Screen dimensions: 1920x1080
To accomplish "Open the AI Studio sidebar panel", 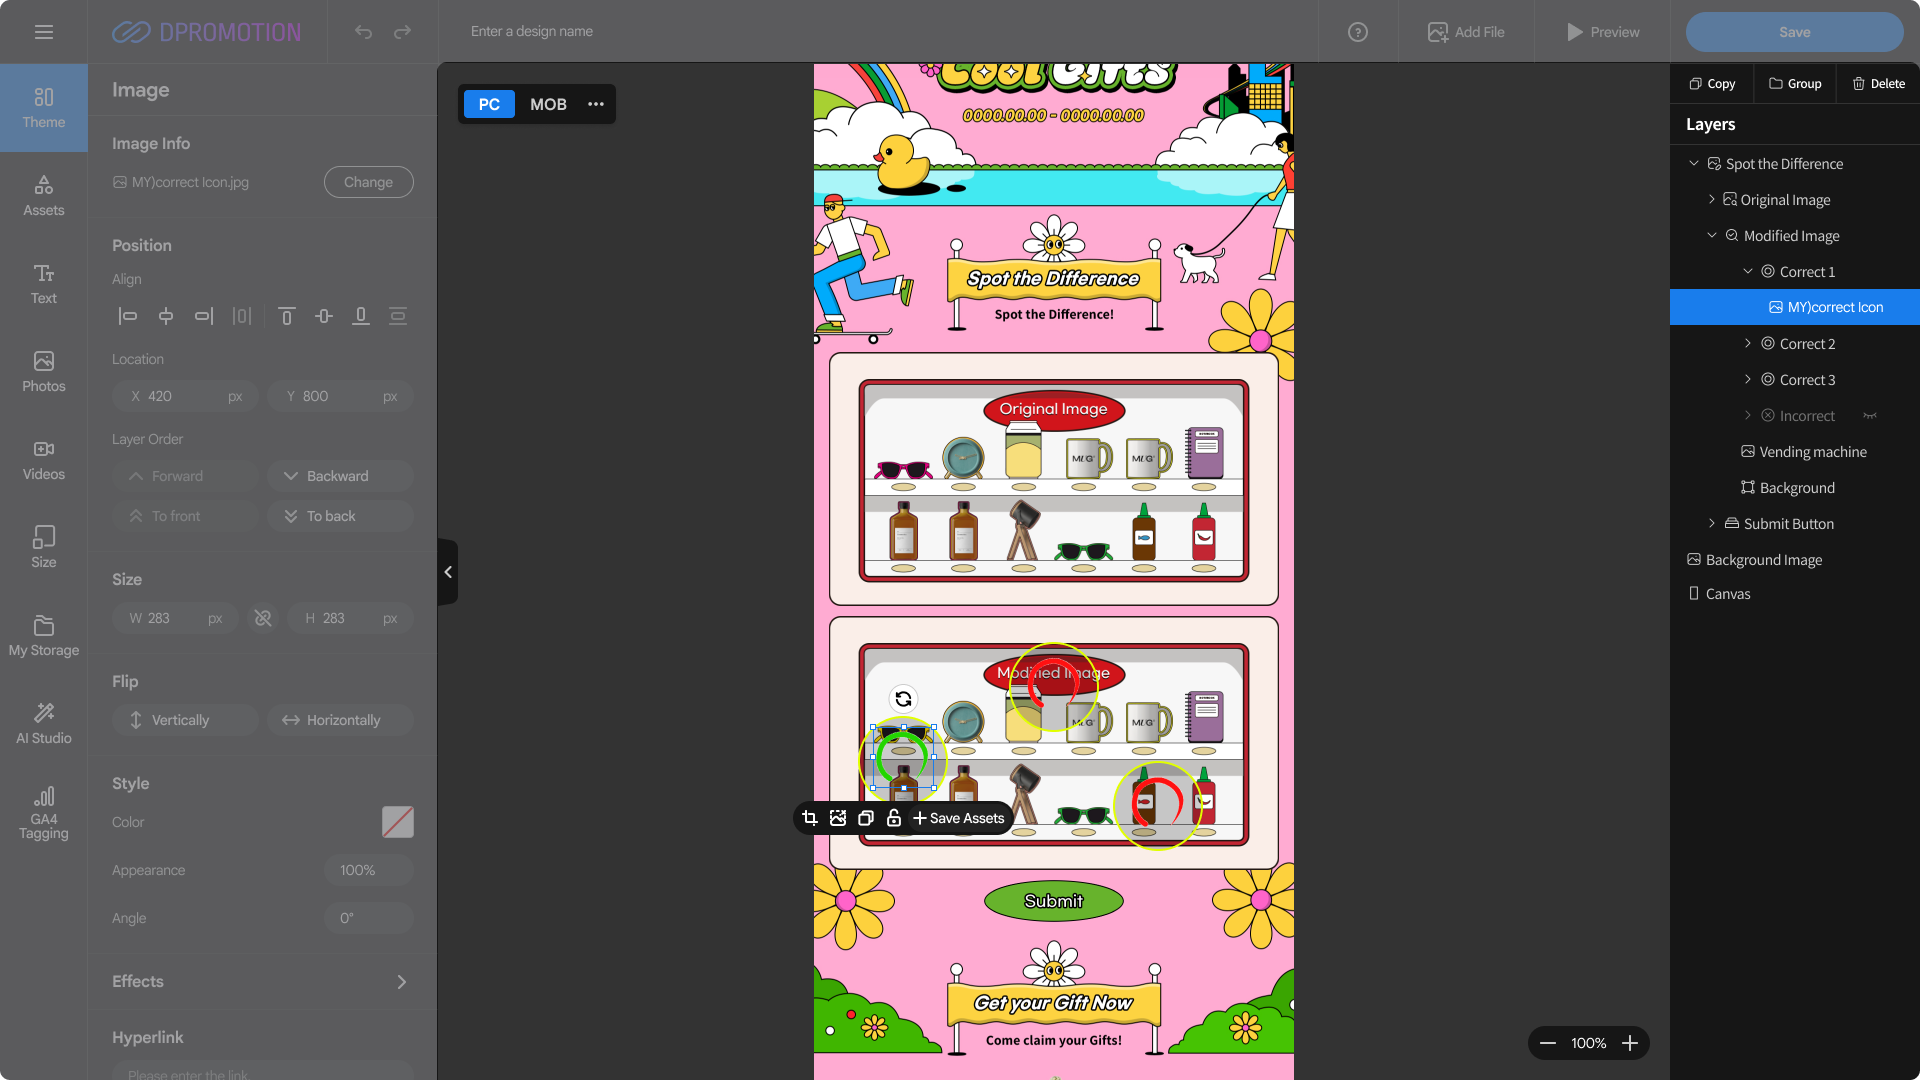I will coord(44,722).
